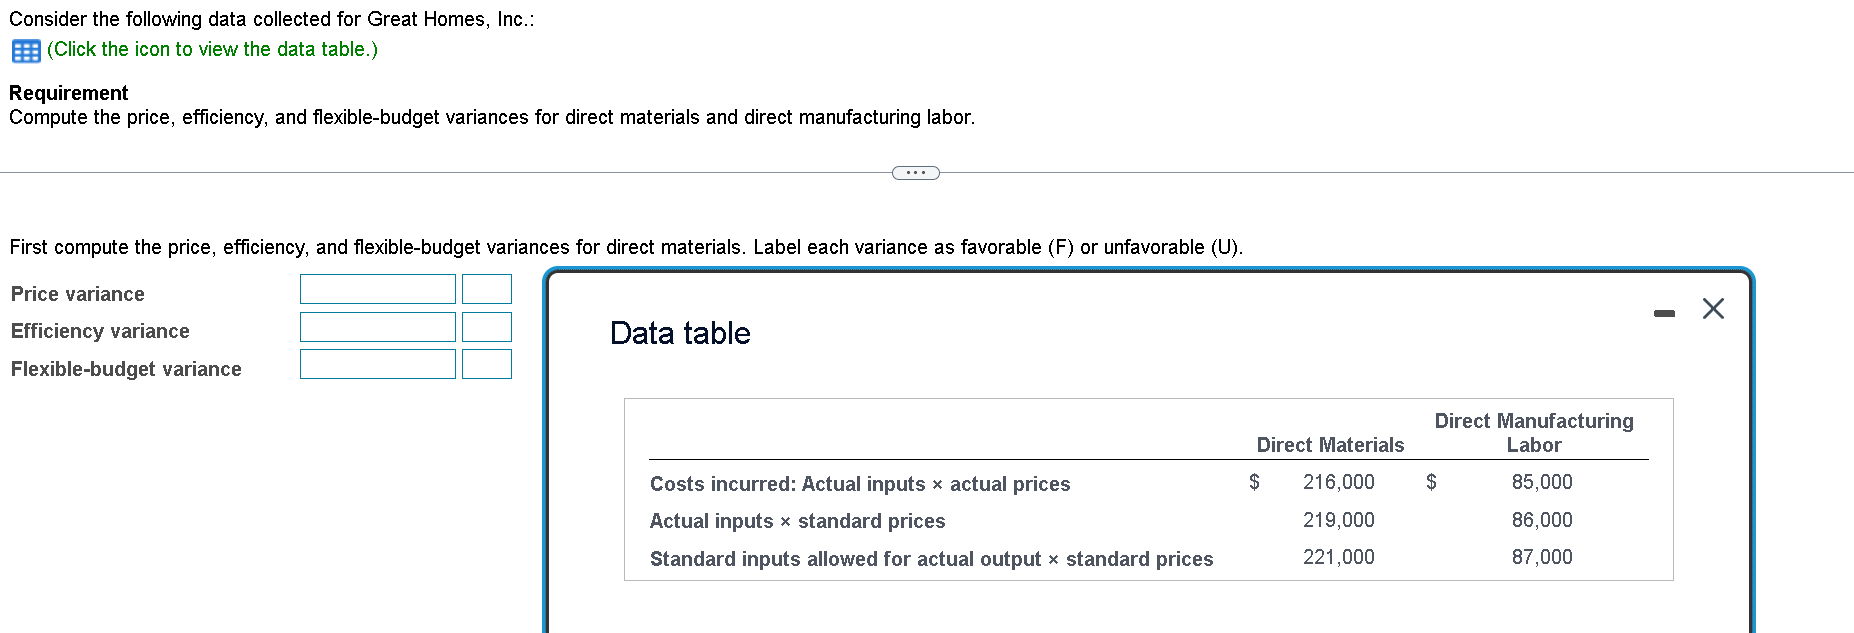The height and width of the screenshot is (633, 1854).
Task: Click the blue data table icon
Action: pyautogui.click(x=25, y=50)
